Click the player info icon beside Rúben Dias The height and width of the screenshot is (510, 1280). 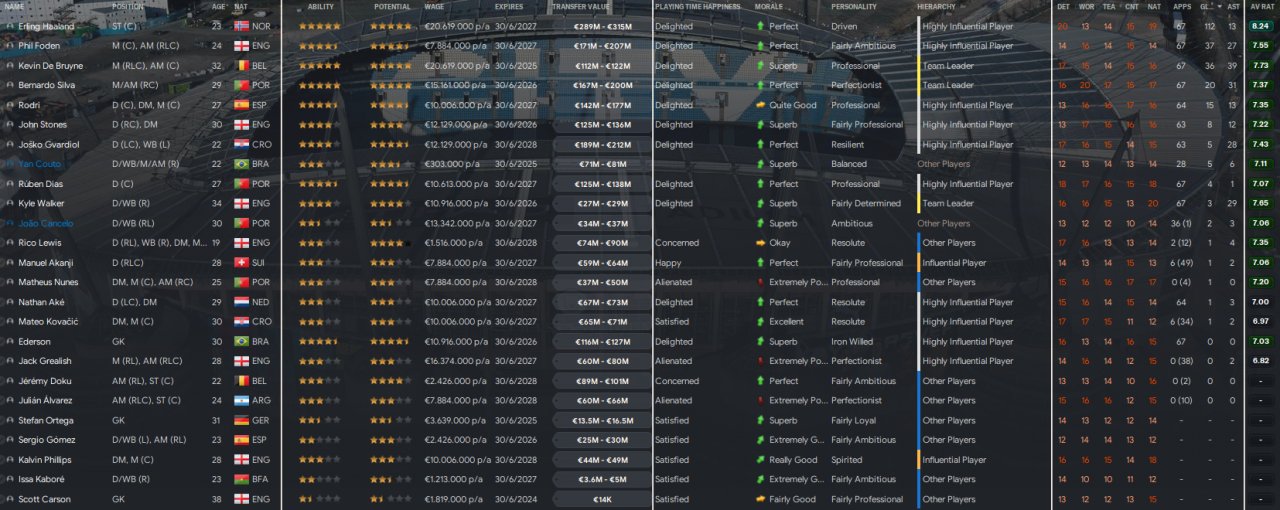[9, 184]
